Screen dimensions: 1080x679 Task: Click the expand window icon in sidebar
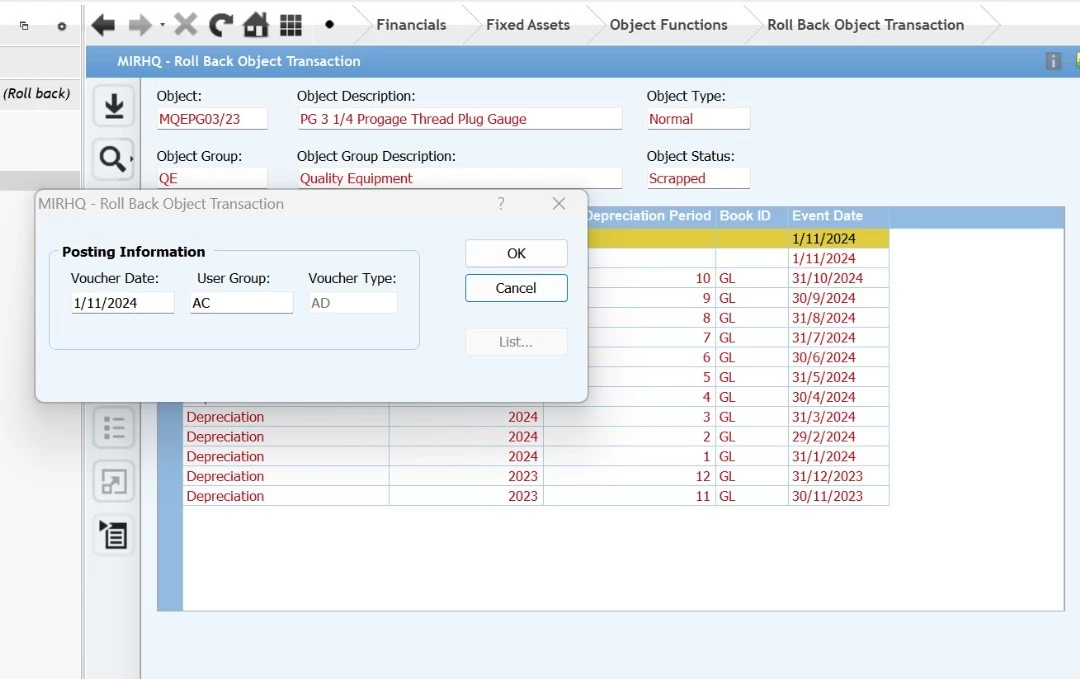[114, 481]
